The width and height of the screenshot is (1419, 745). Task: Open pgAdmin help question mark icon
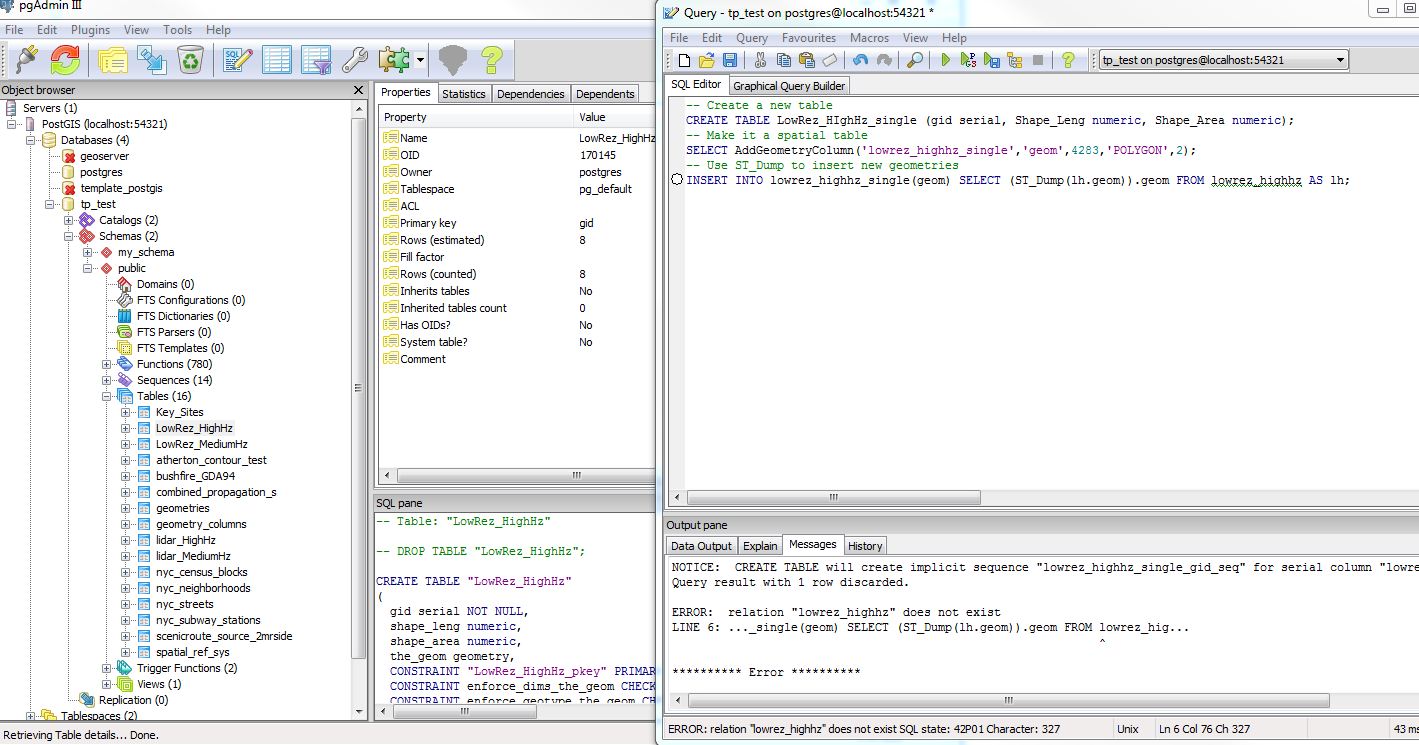pyautogui.click(x=491, y=60)
